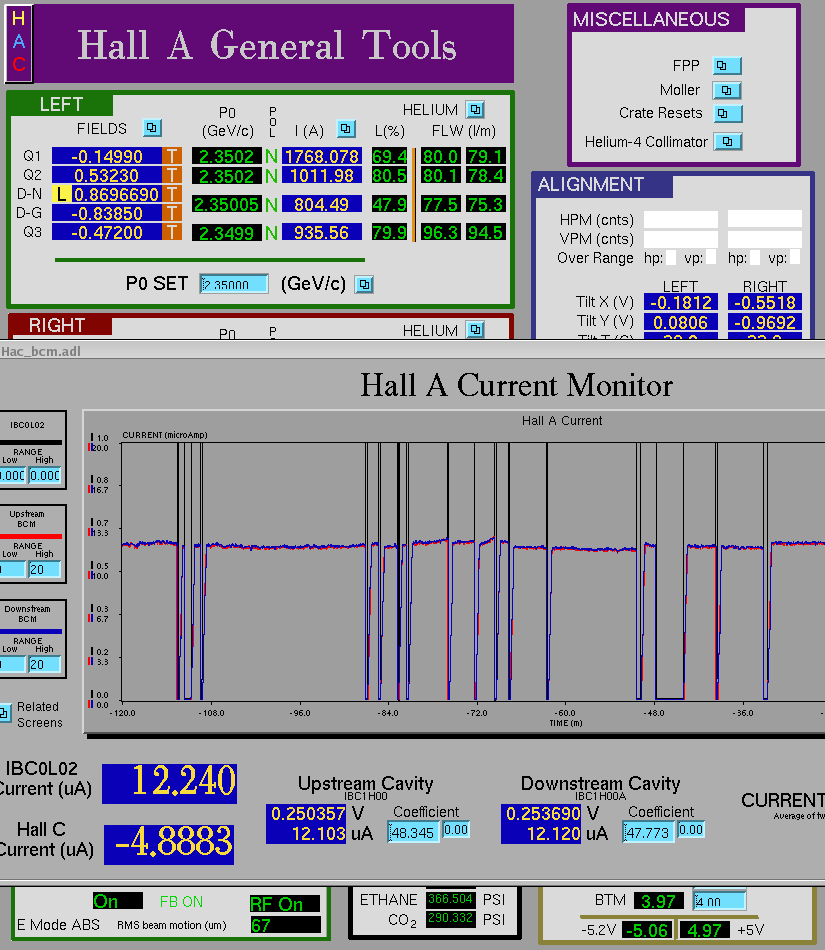The image size is (825, 950).
Task: Click the Downstream Cavity current 12.120
Action: (541, 834)
